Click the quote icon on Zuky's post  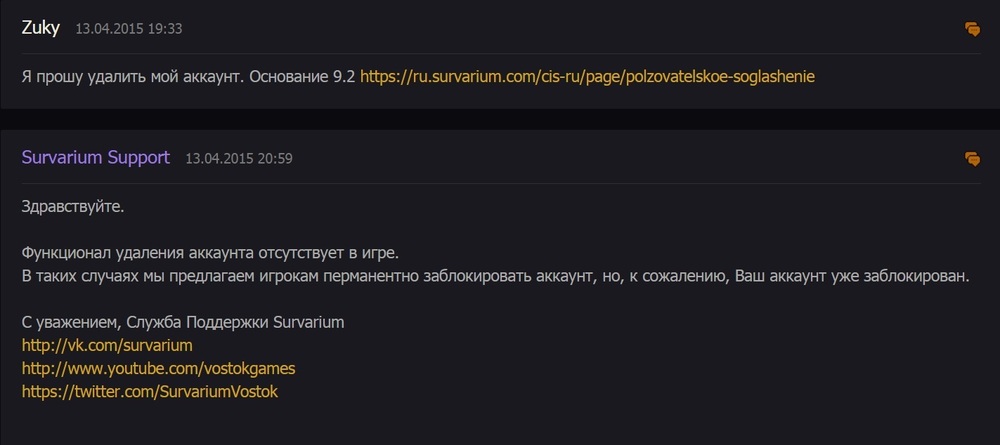[972, 30]
